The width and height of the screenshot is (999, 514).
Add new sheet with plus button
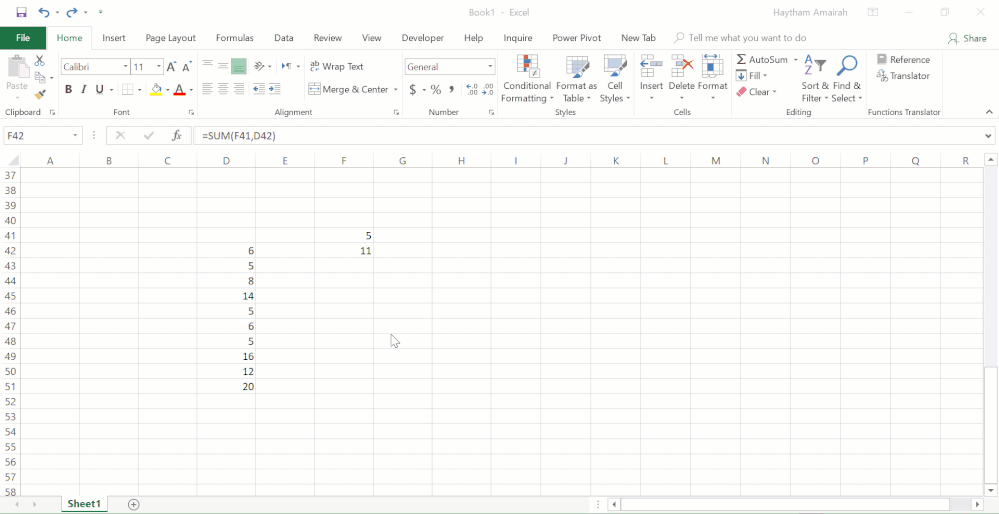tap(133, 504)
